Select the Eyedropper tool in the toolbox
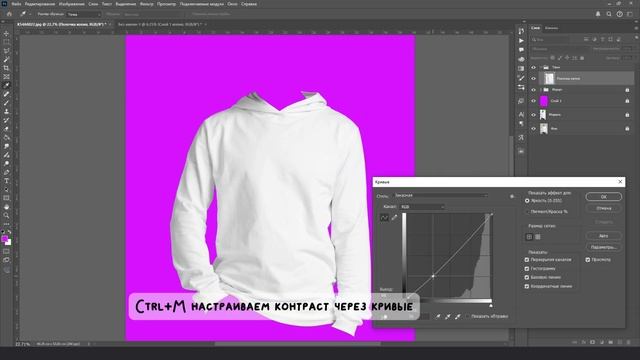 (7, 86)
